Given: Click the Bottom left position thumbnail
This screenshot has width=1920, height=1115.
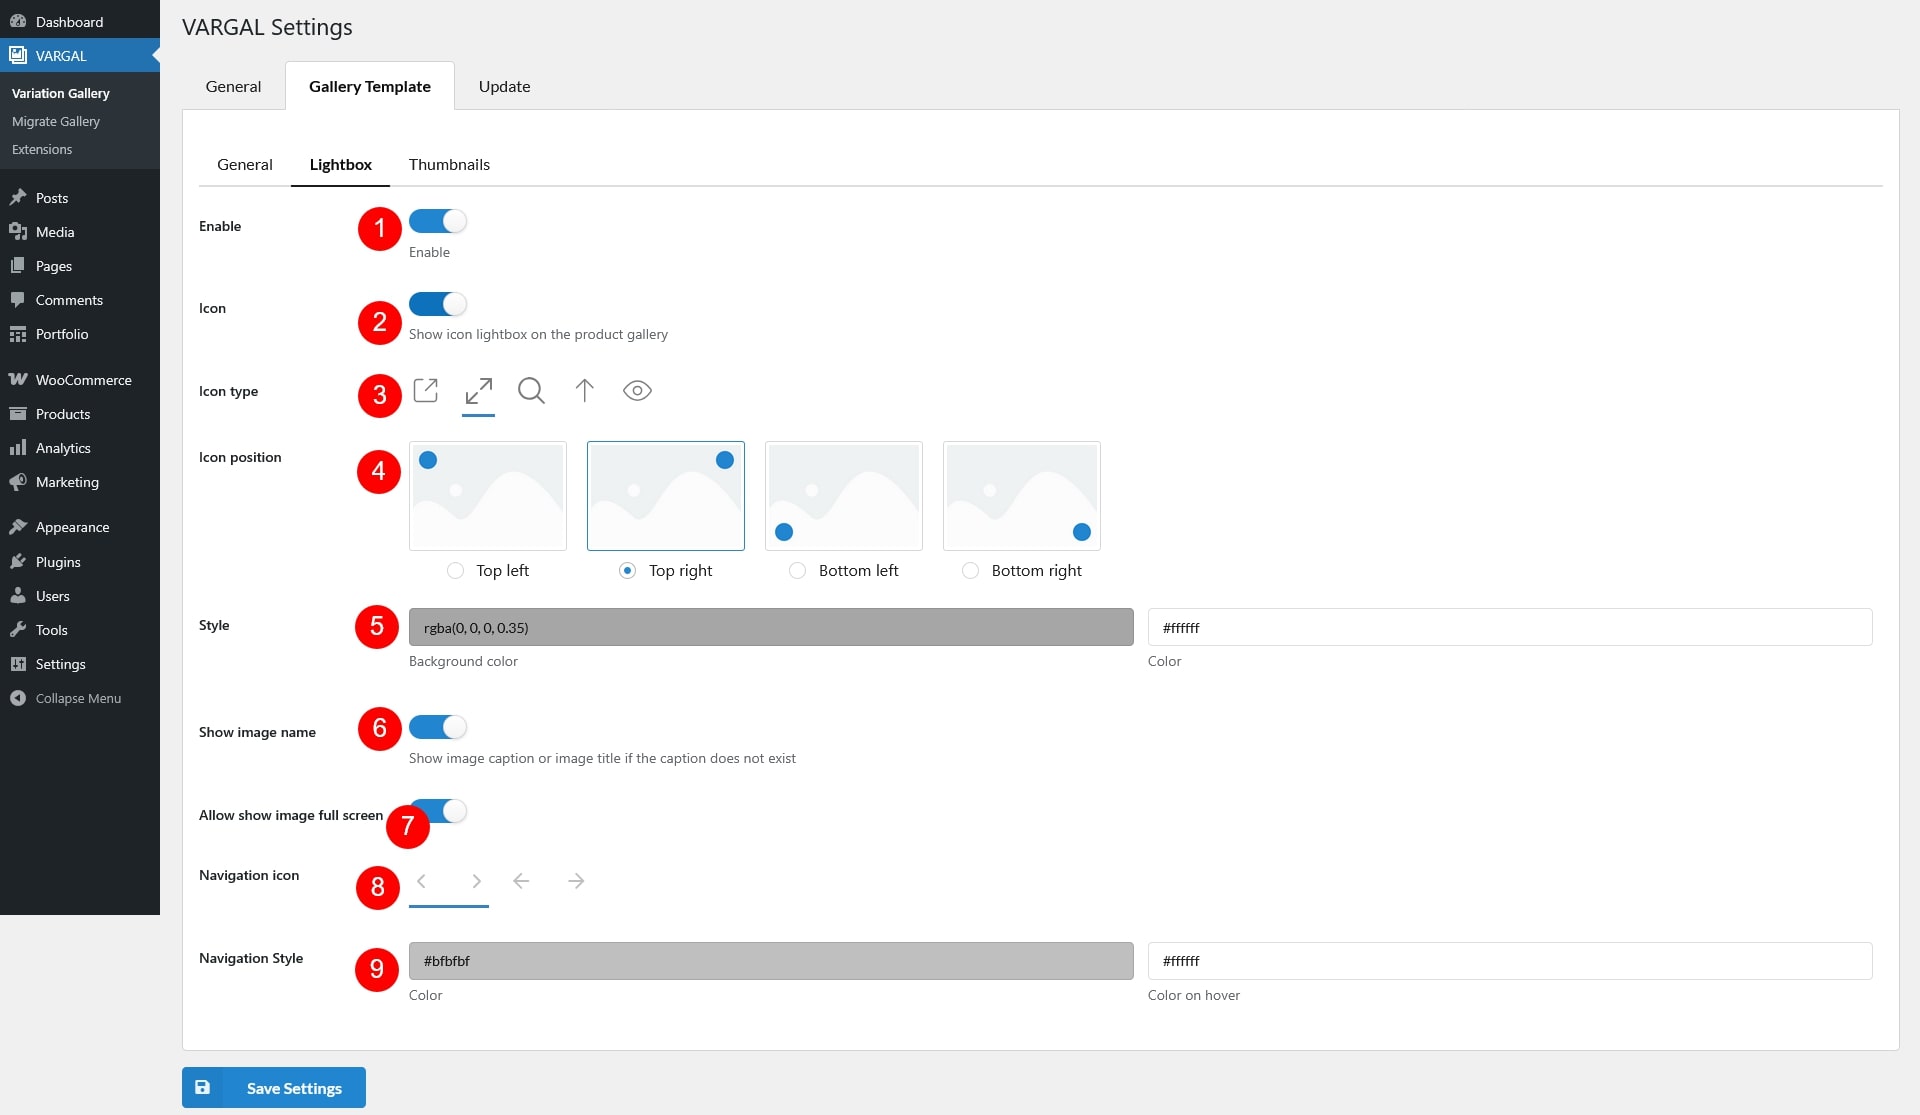Looking at the screenshot, I should (x=844, y=496).
